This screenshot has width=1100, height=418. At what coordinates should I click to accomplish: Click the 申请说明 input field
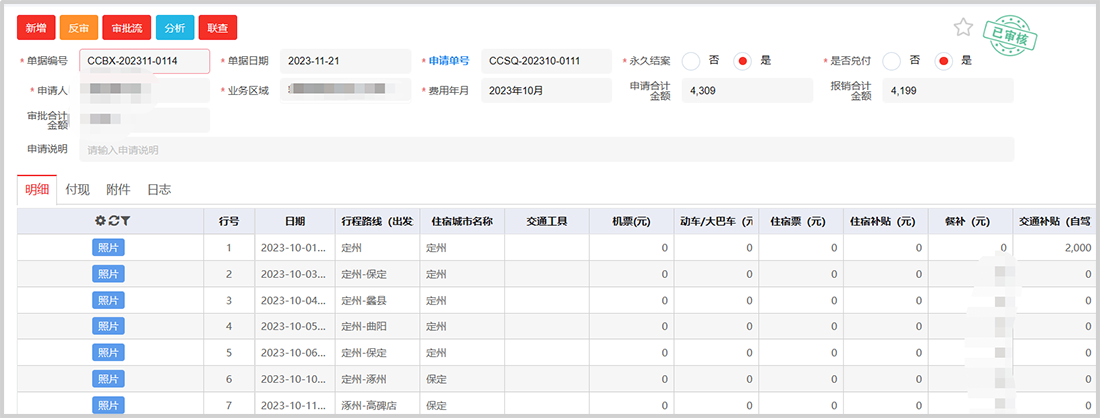[546, 150]
